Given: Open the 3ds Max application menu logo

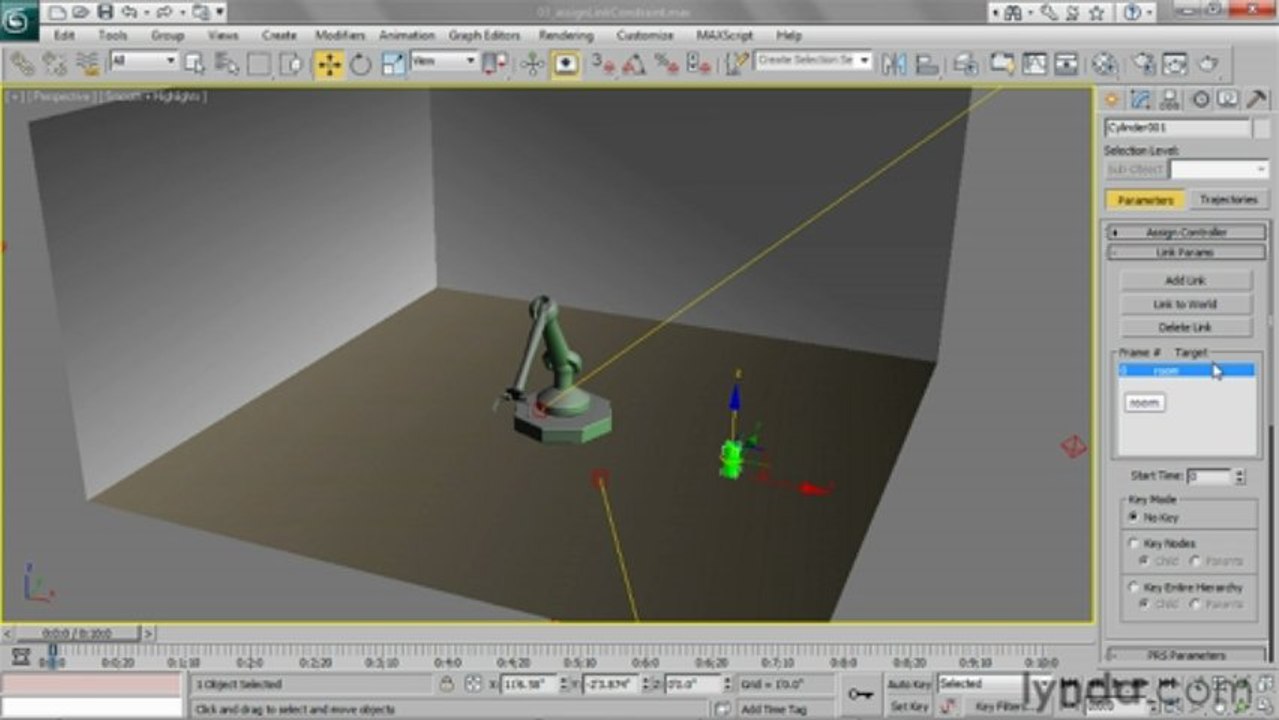Looking at the screenshot, I should tap(19, 19).
